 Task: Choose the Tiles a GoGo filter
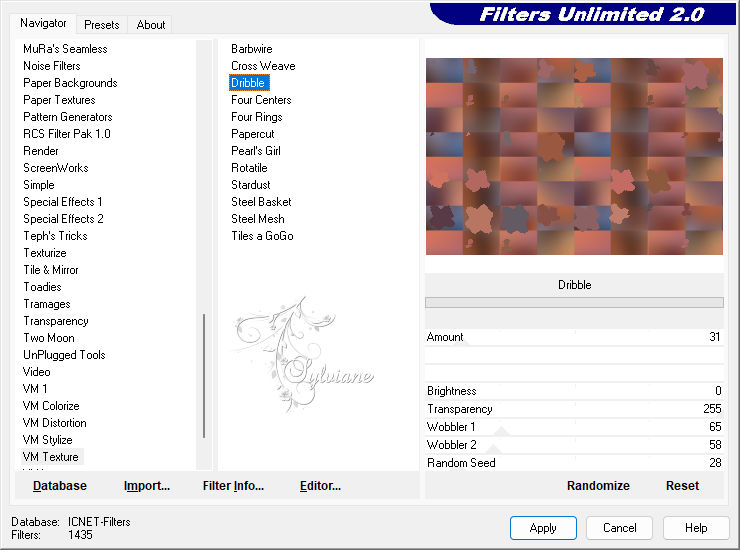[262, 236]
